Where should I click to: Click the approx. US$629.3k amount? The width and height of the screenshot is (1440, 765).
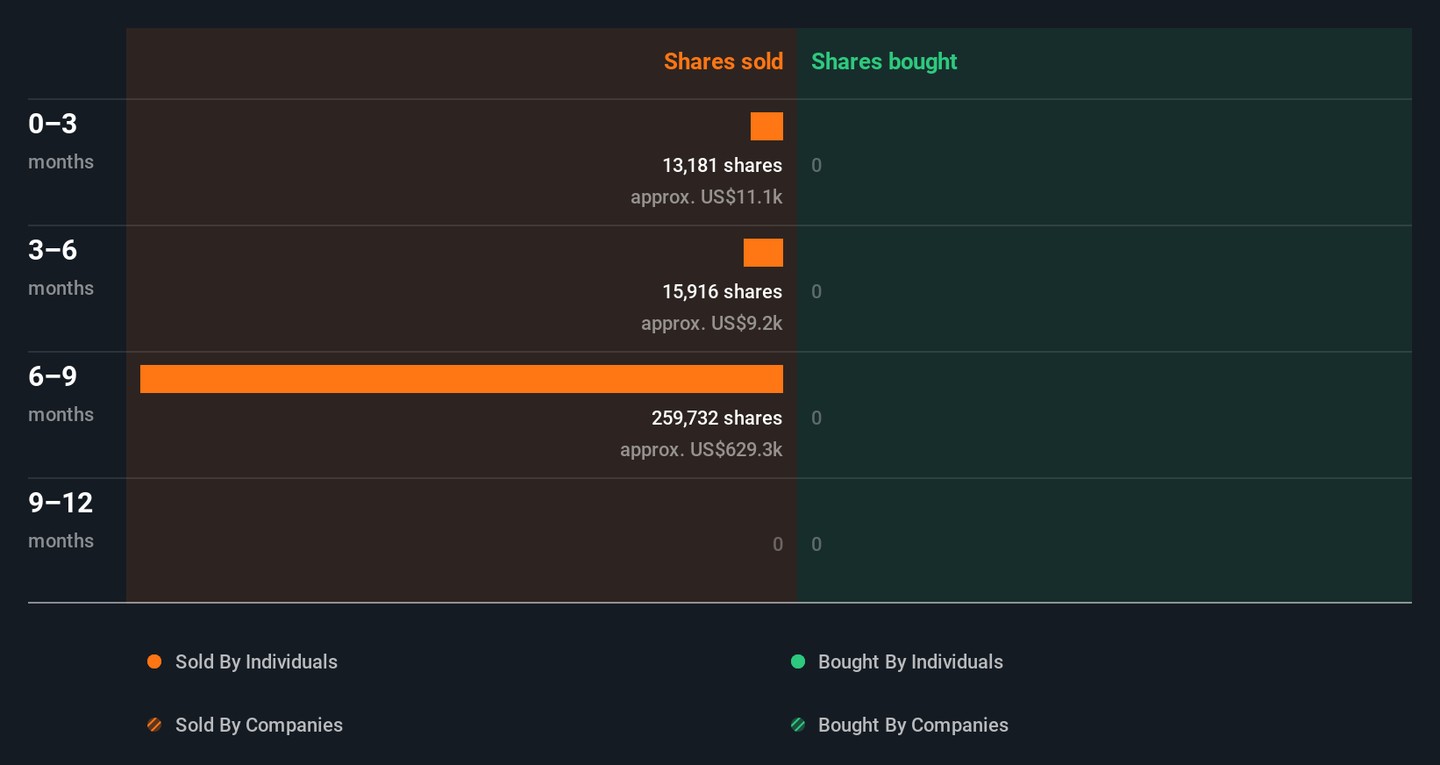click(x=701, y=450)
